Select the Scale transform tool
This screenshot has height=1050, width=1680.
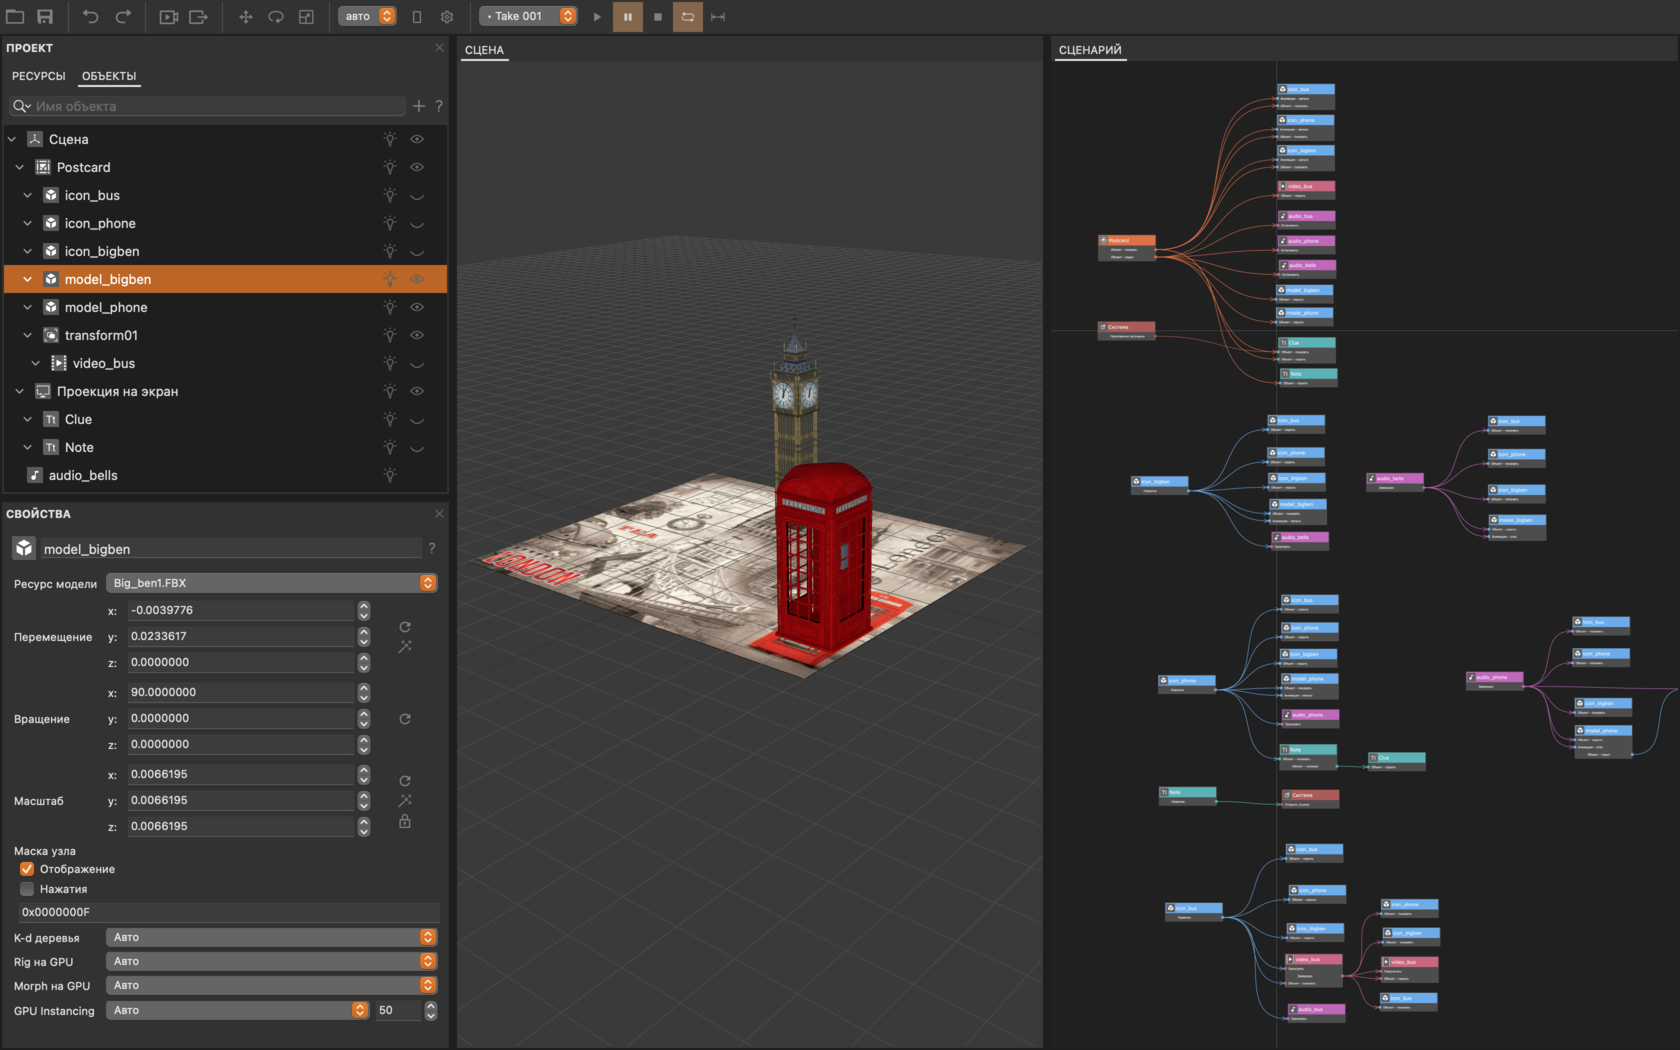click(307, 17)
